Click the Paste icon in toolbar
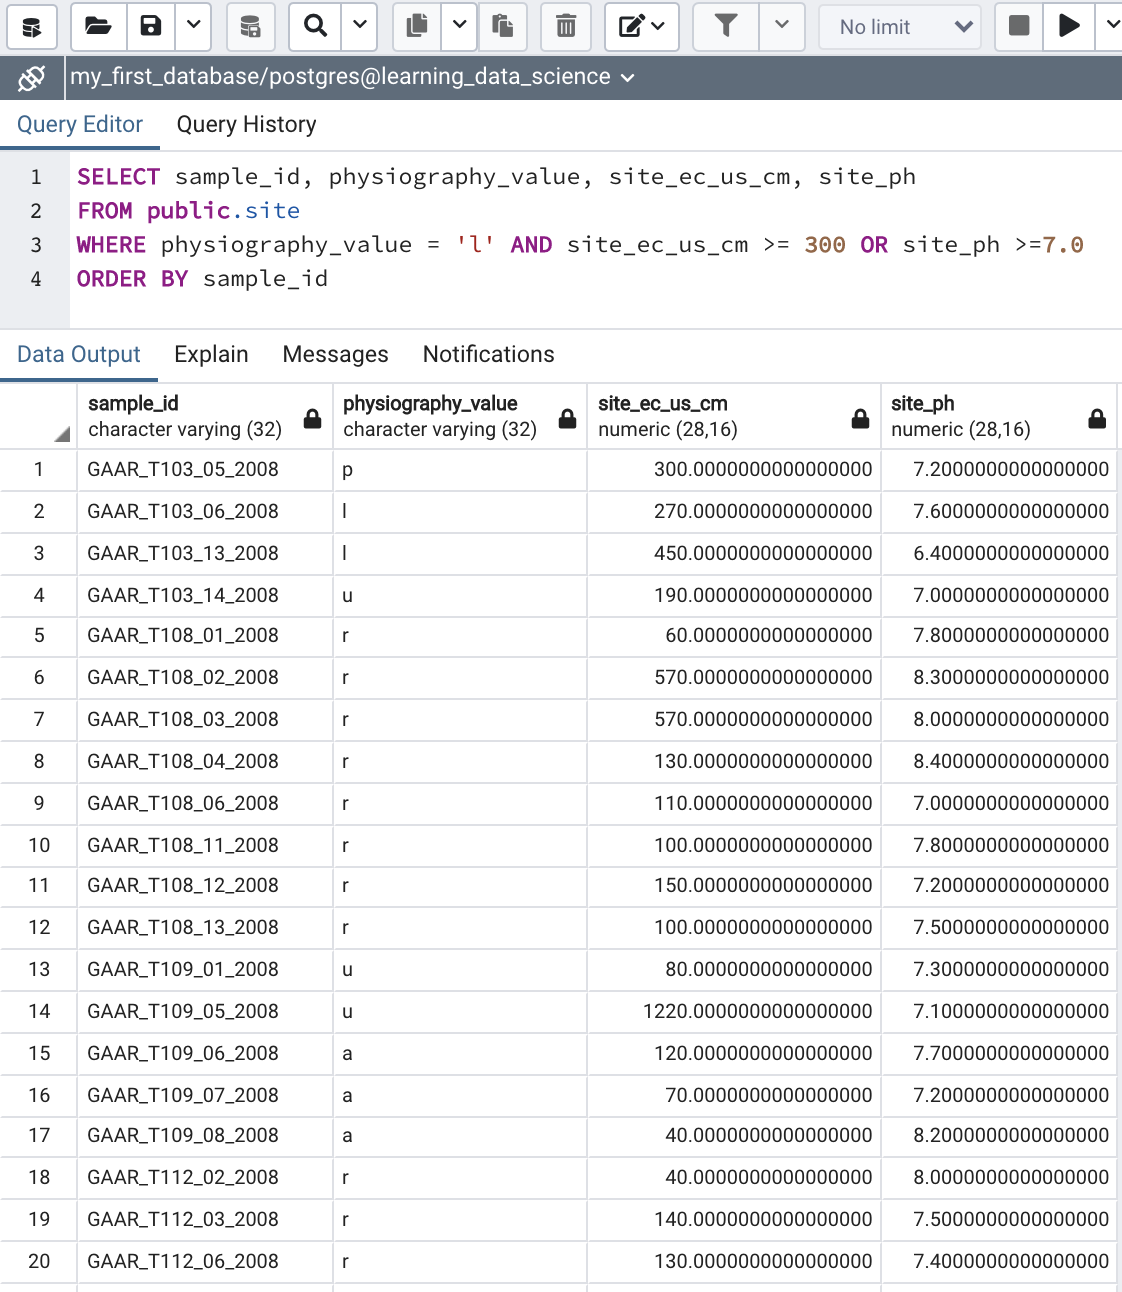The image size is (1122, 1292). (503, 26)
